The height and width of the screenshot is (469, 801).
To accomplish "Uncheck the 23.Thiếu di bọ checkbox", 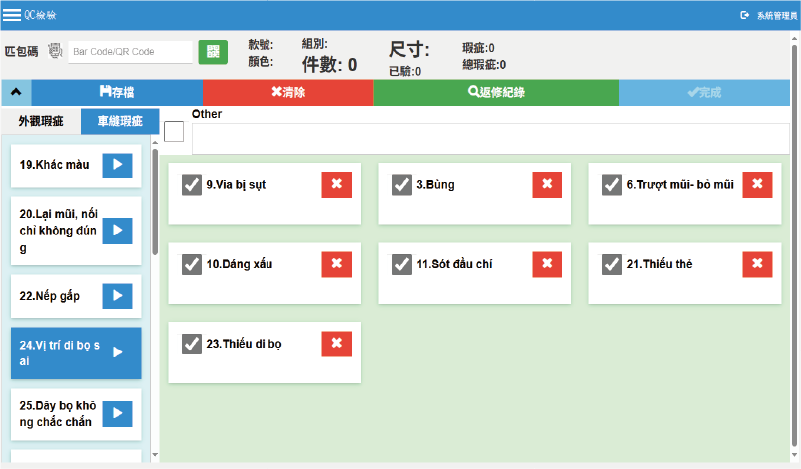I will click(192, 344).
